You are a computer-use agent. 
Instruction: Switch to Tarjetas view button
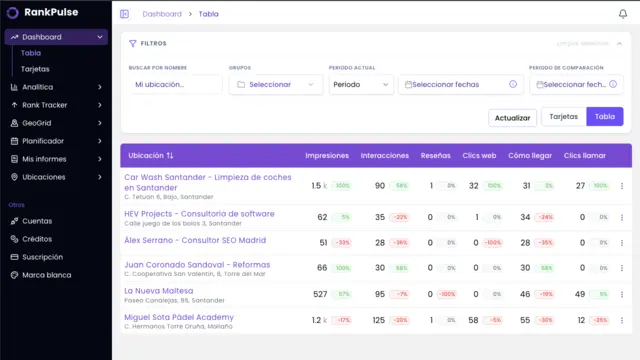(x=564, y=117)
